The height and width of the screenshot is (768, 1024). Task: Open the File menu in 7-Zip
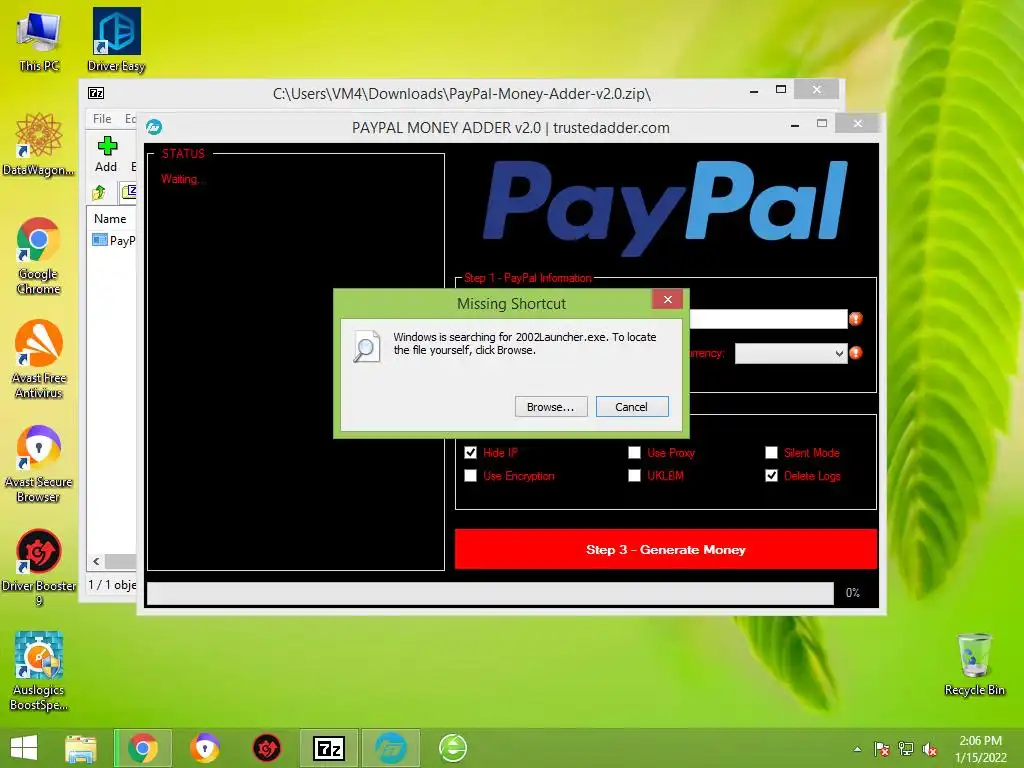[102, 119]
